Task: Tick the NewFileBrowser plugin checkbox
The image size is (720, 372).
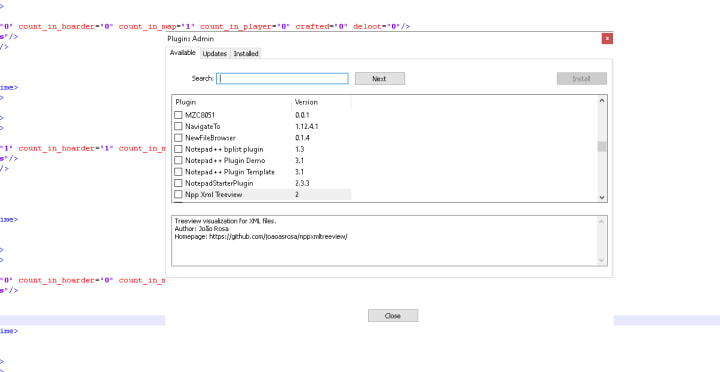Action: tap(178, 138)
